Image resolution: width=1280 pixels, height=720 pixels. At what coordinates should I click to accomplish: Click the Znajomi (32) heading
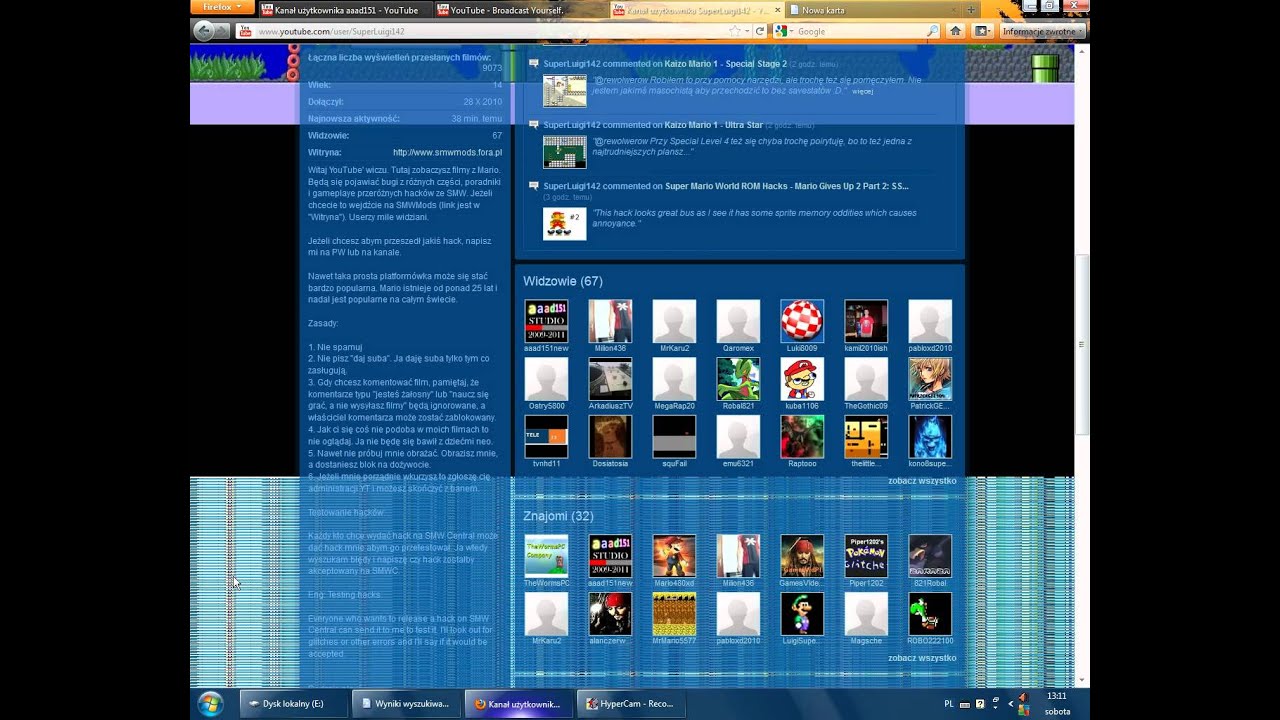coord(558,516)
